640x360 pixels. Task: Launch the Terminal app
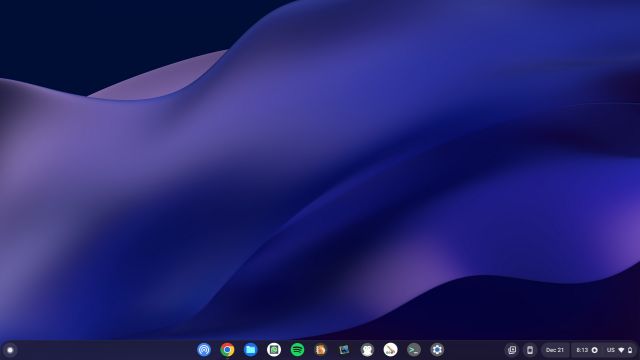pyautogui.click(x=413, y=350)
